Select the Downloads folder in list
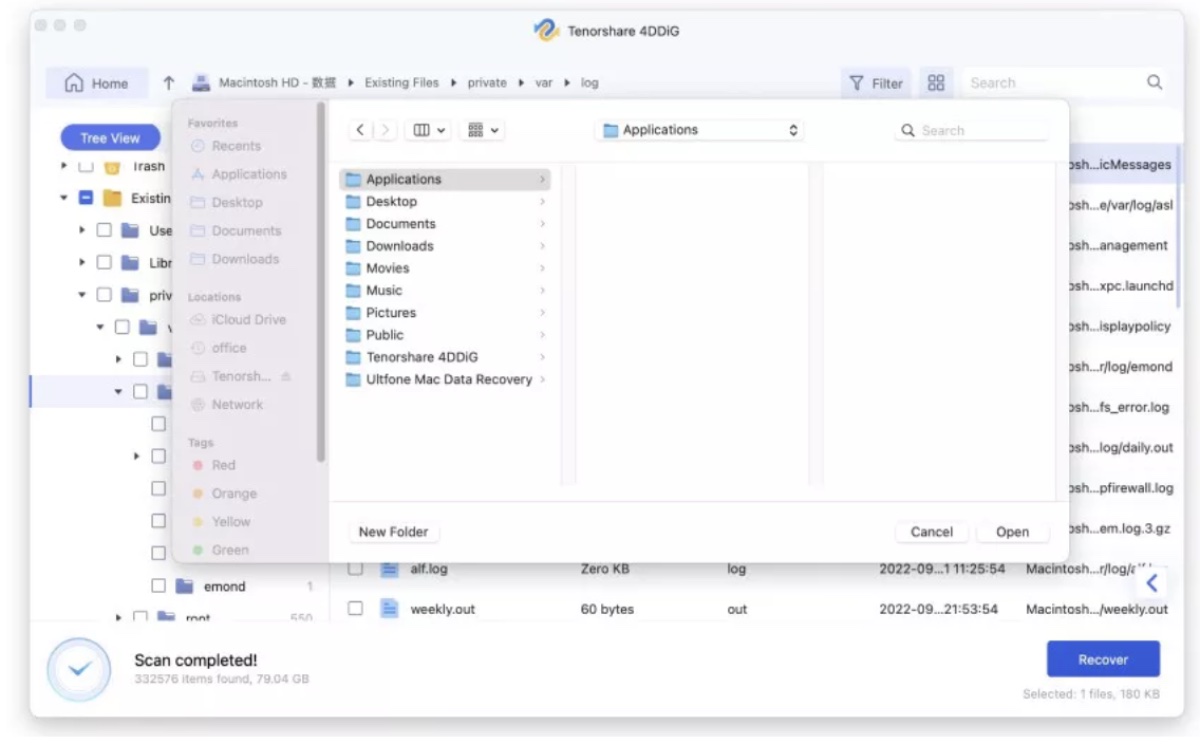The width and height of the screenshot is (1200, 744). (445, 245)
